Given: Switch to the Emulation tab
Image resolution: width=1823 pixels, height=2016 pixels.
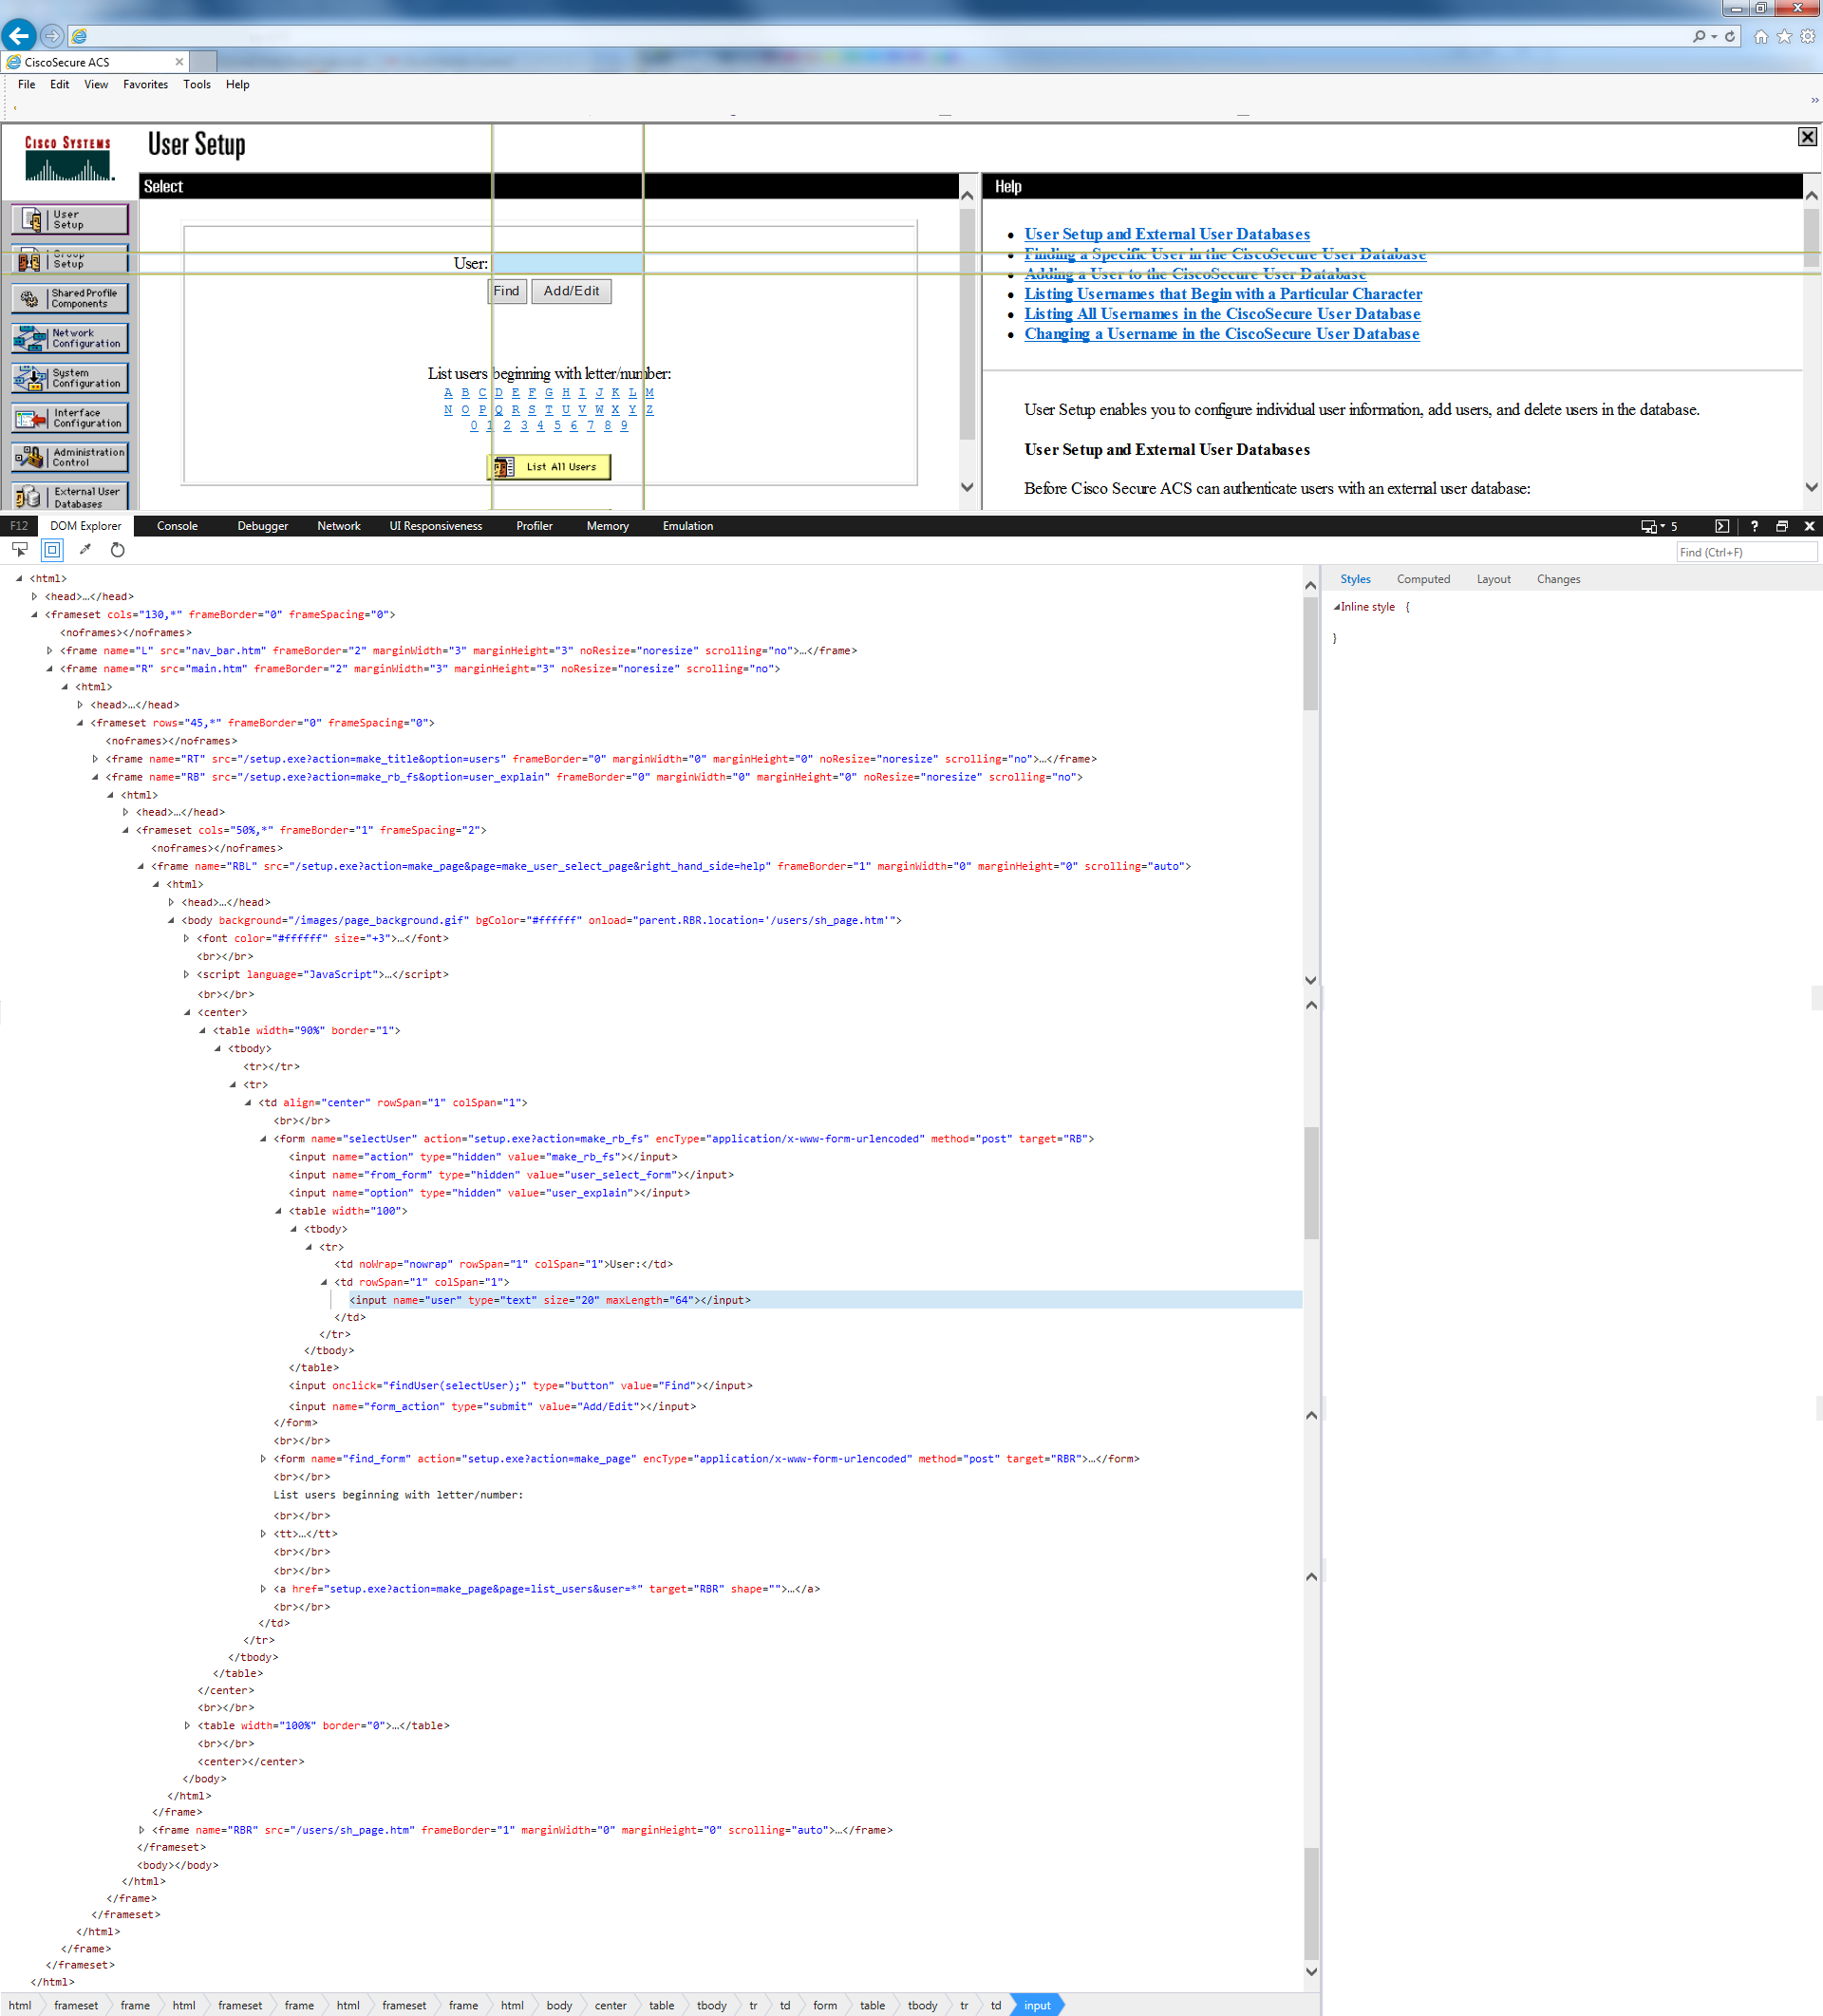Looking at the screenshot, I should [688, 526].
